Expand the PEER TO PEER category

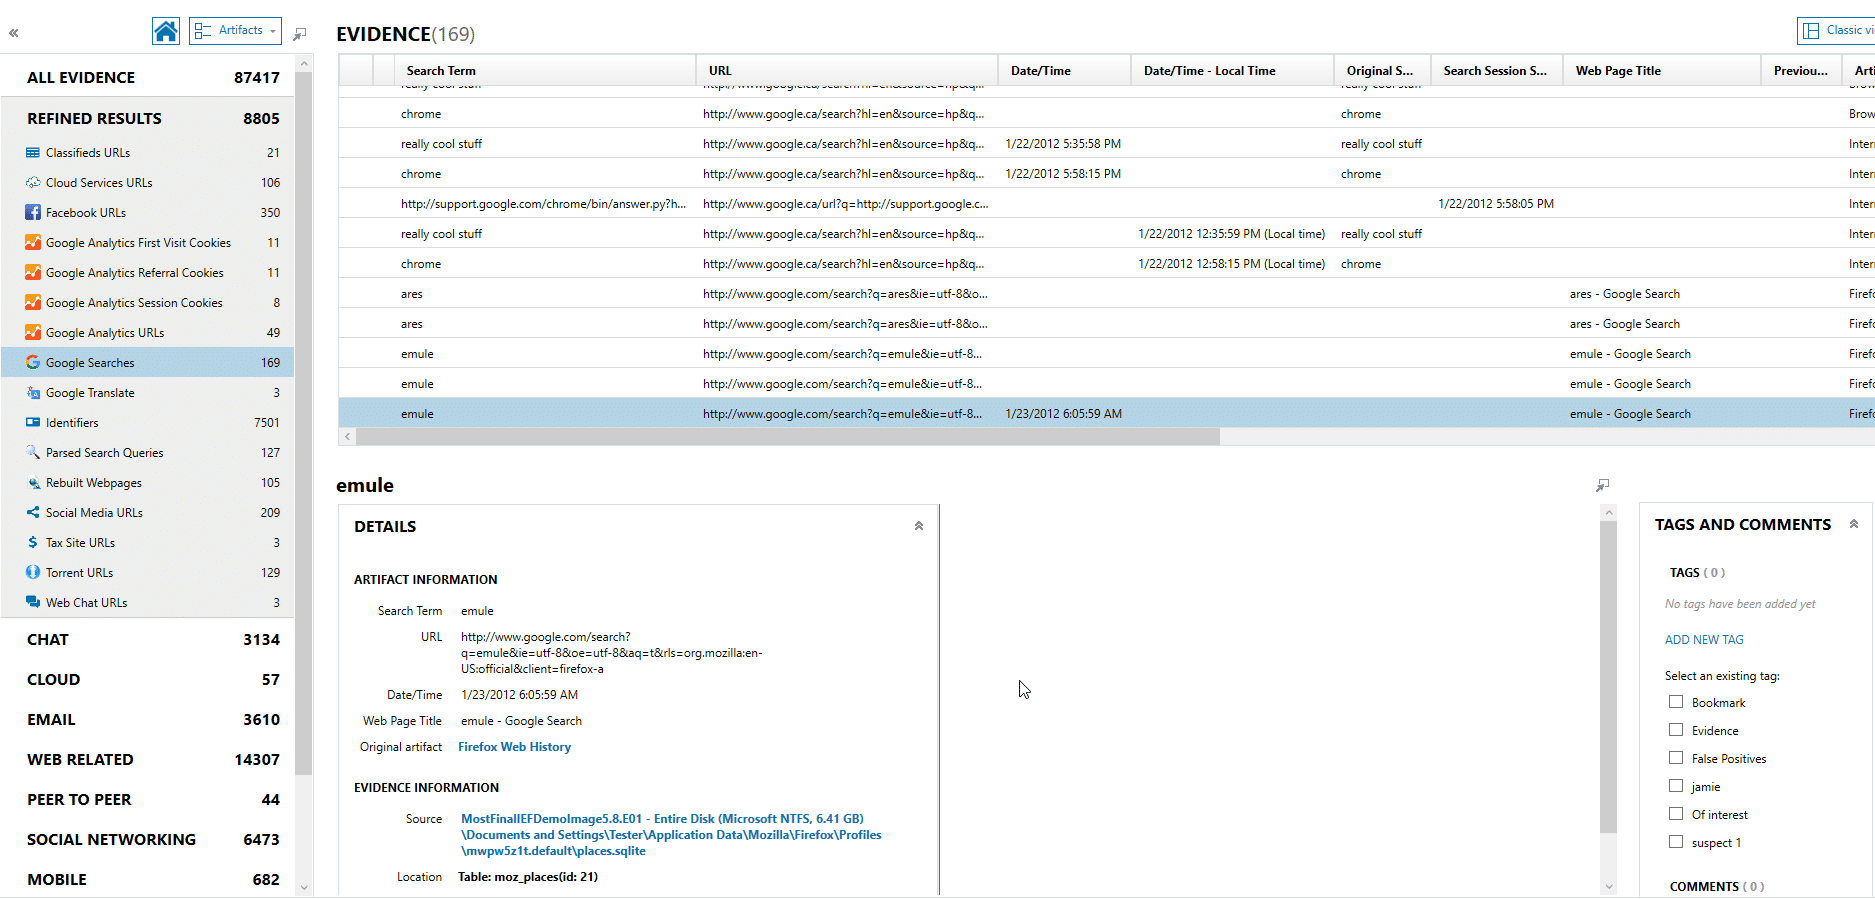(x=153, y=799)
